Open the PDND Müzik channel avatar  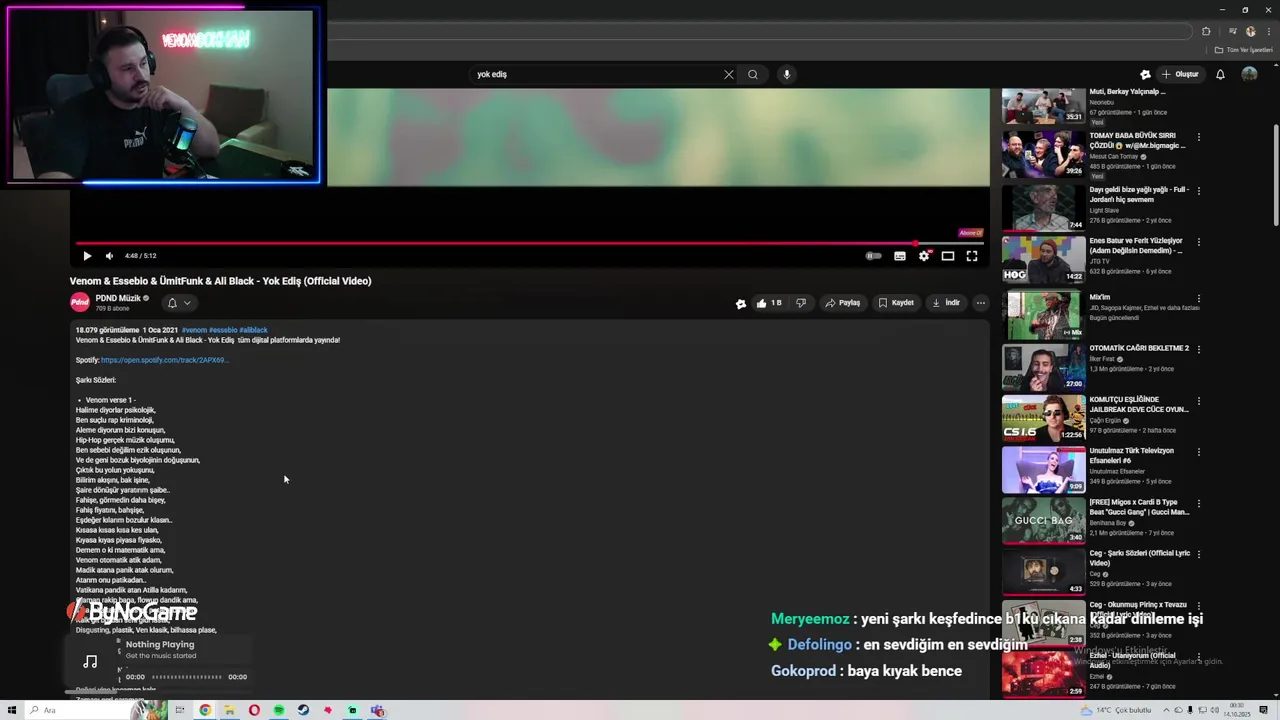80,302
